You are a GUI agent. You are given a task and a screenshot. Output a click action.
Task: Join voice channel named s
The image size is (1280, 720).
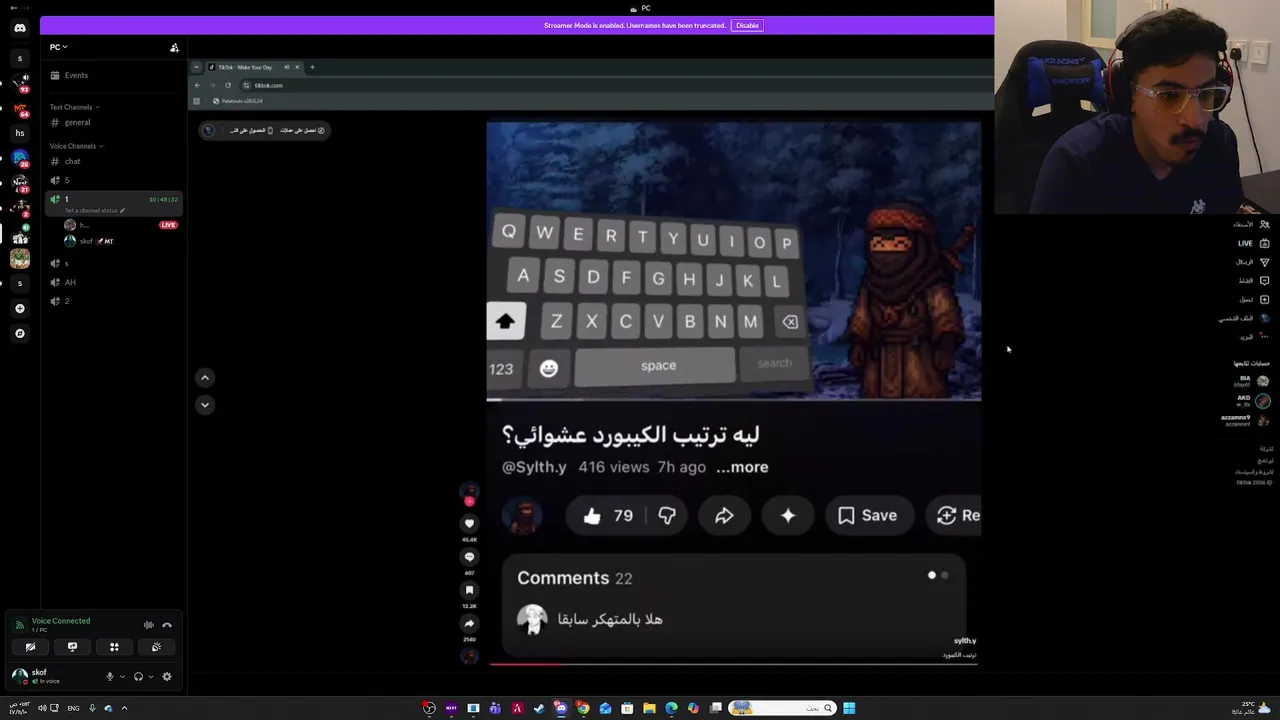[x=112, y=263]
